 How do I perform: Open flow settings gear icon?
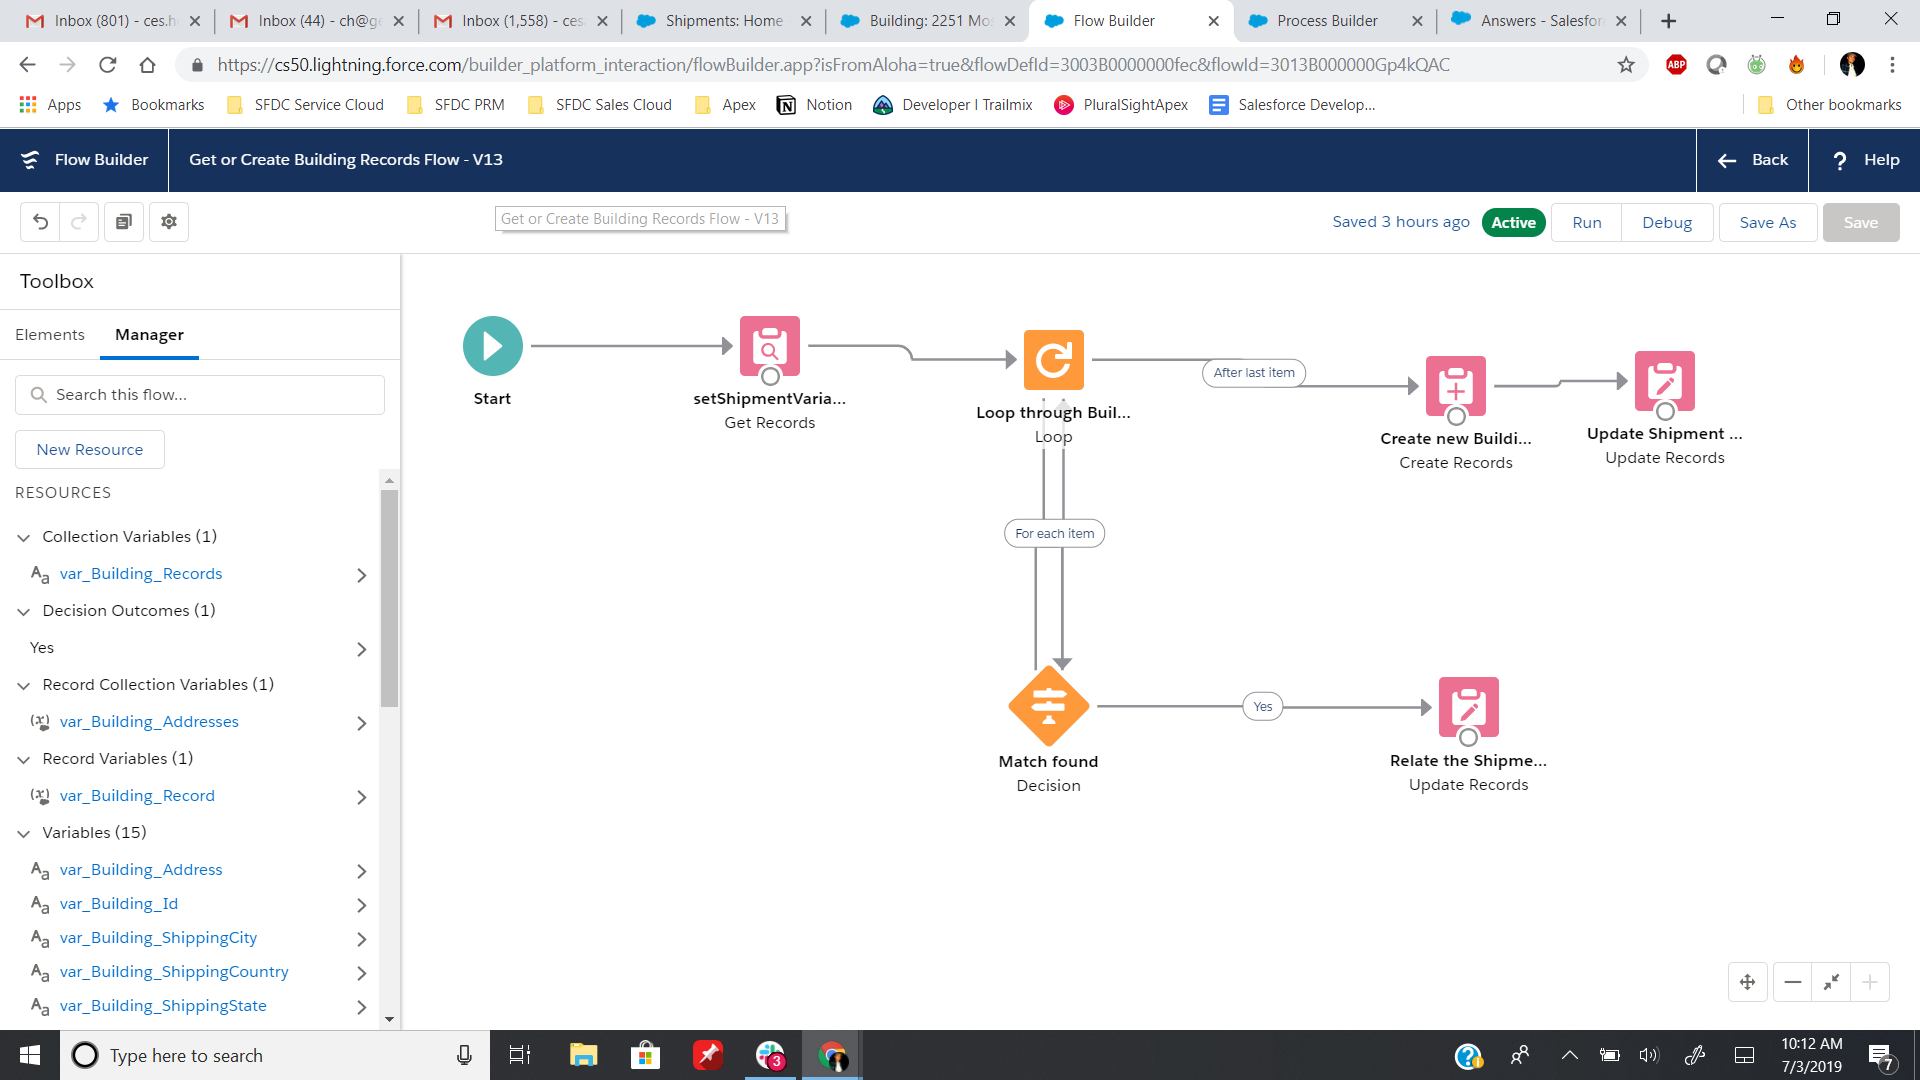tap(169, 222)
